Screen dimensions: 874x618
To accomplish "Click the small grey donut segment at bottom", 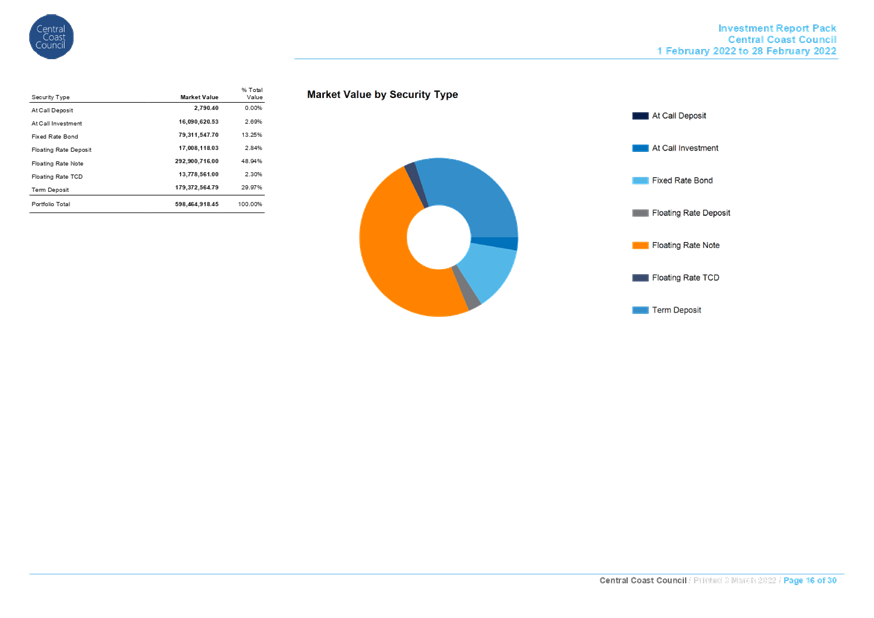I will pos(468,297).
